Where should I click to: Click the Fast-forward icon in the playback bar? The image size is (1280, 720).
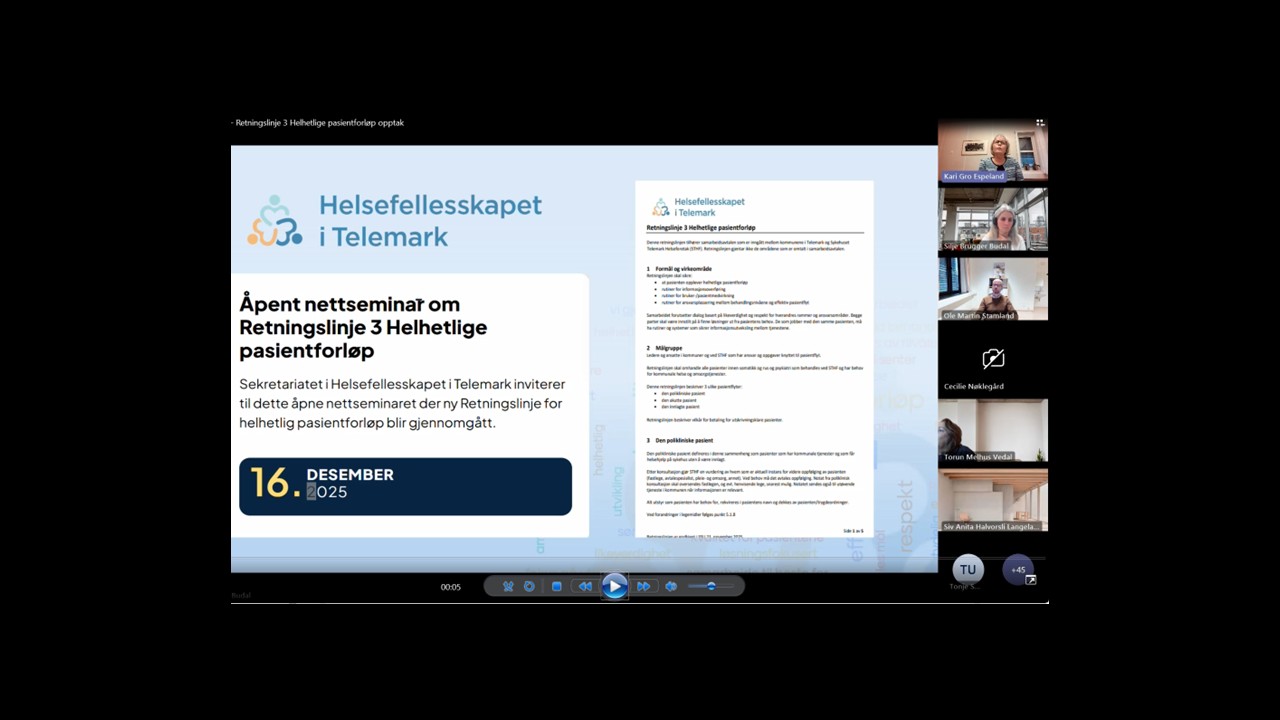(x=645, y=586)
